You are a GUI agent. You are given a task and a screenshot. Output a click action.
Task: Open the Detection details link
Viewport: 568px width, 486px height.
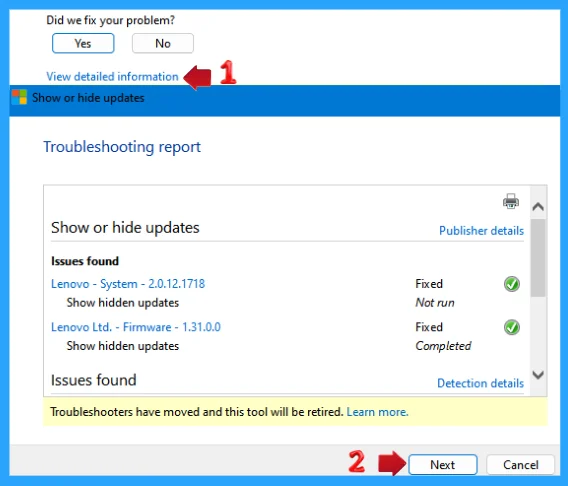click(480, 383)
